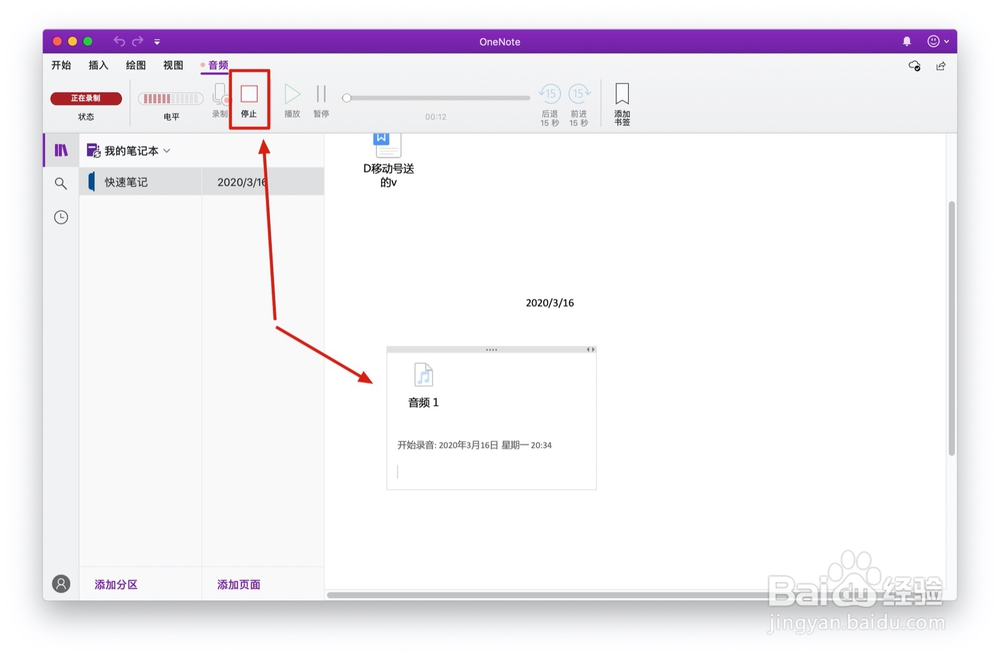The width and height of the screenshot is (1000, 657).
Task: Open the notifications bell
Action: click(x=907, y=41)
